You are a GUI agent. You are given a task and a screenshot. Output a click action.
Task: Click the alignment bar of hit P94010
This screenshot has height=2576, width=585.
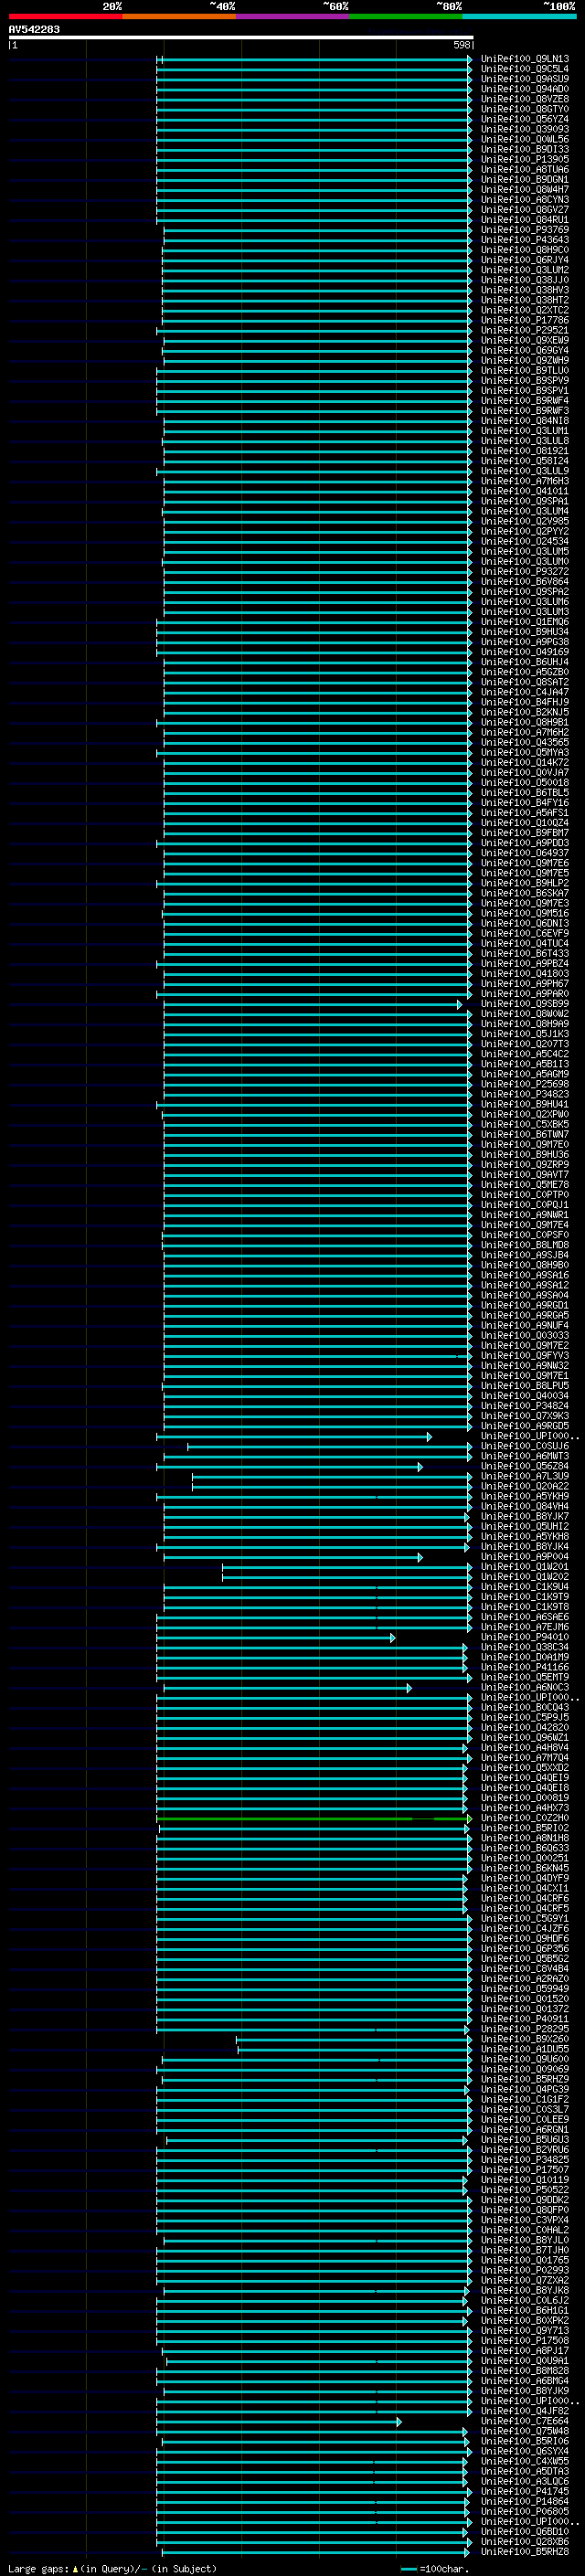tap(276, 1638)
